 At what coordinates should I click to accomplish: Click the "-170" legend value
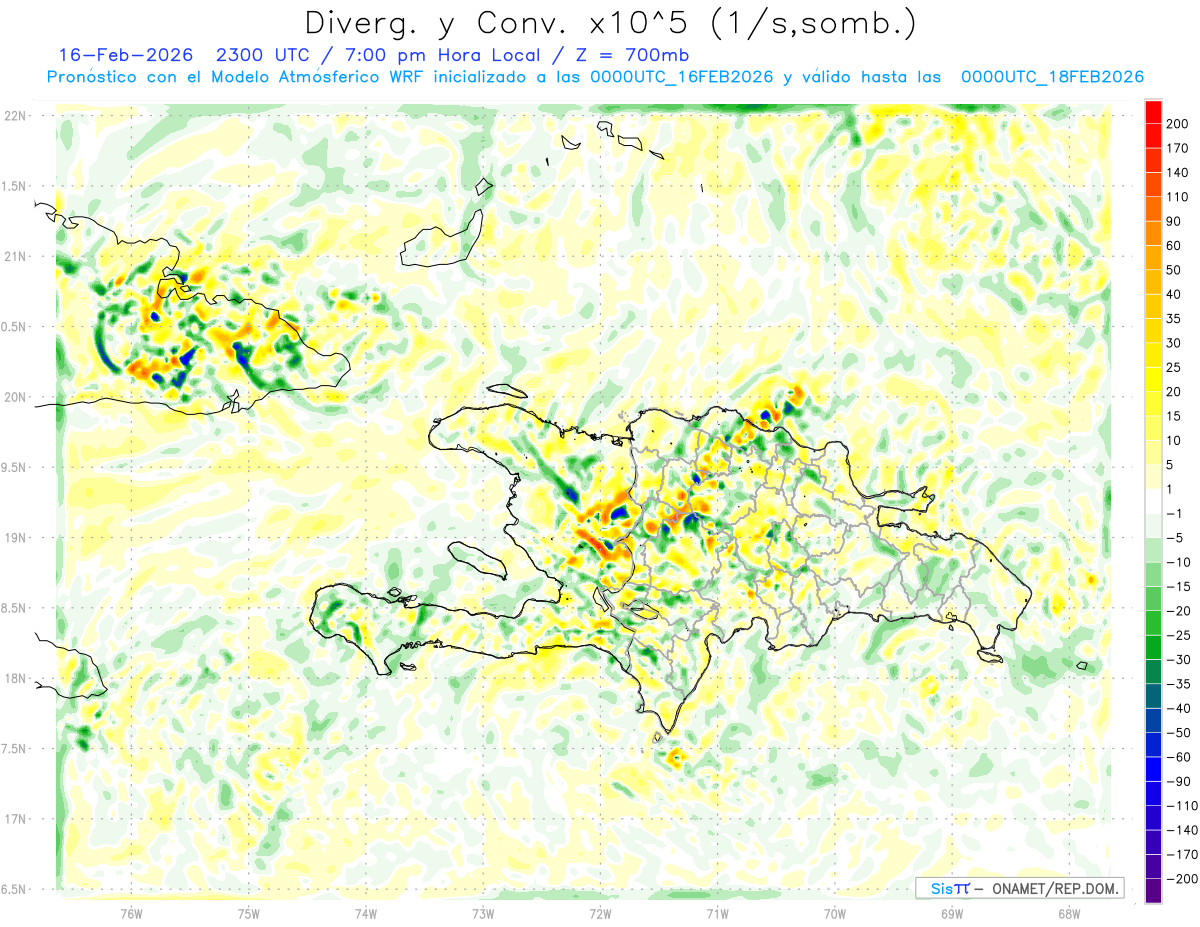(1181, 855)
